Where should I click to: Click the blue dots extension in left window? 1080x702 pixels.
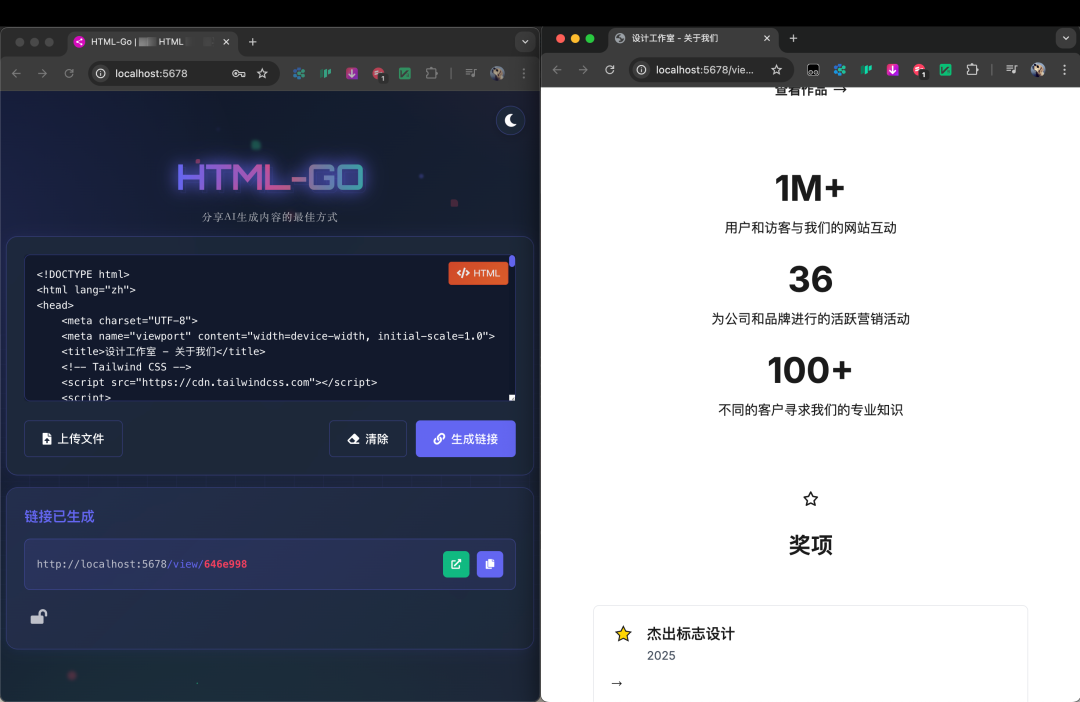pos(299,73)
